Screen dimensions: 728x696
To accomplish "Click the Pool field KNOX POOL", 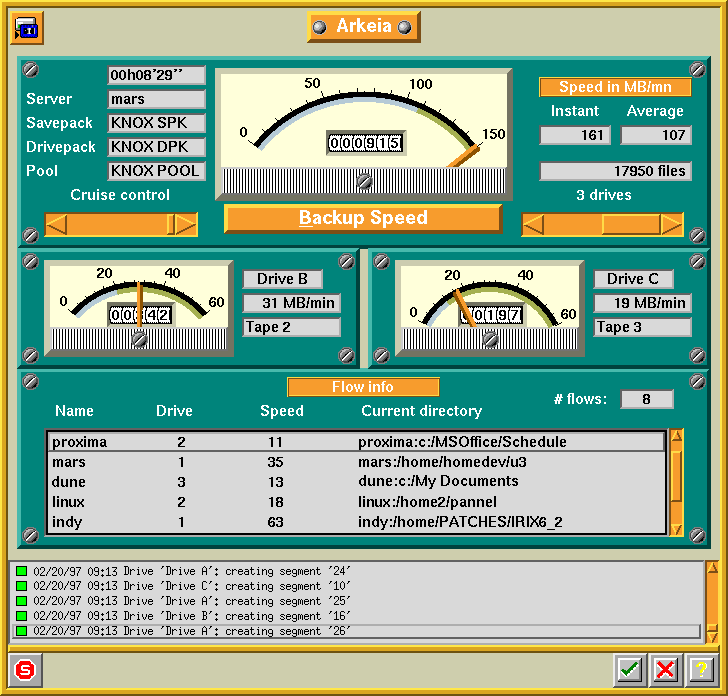I will (156, 171).
